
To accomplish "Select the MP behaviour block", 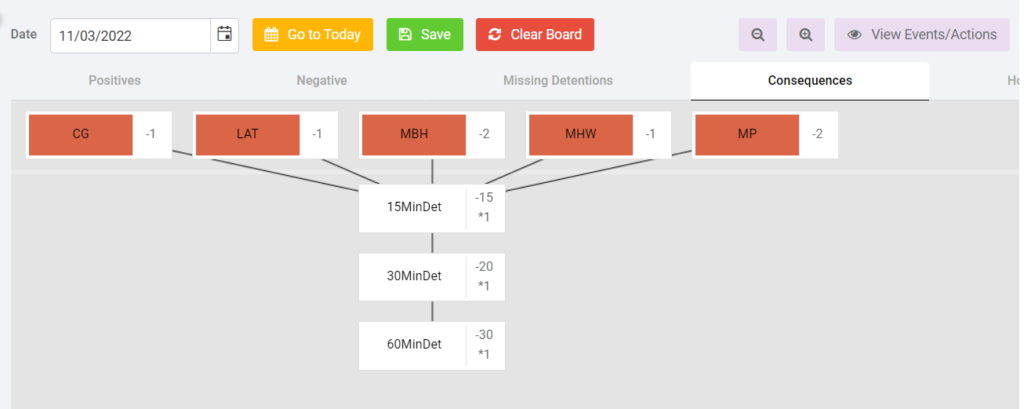I will click(747, 135).
